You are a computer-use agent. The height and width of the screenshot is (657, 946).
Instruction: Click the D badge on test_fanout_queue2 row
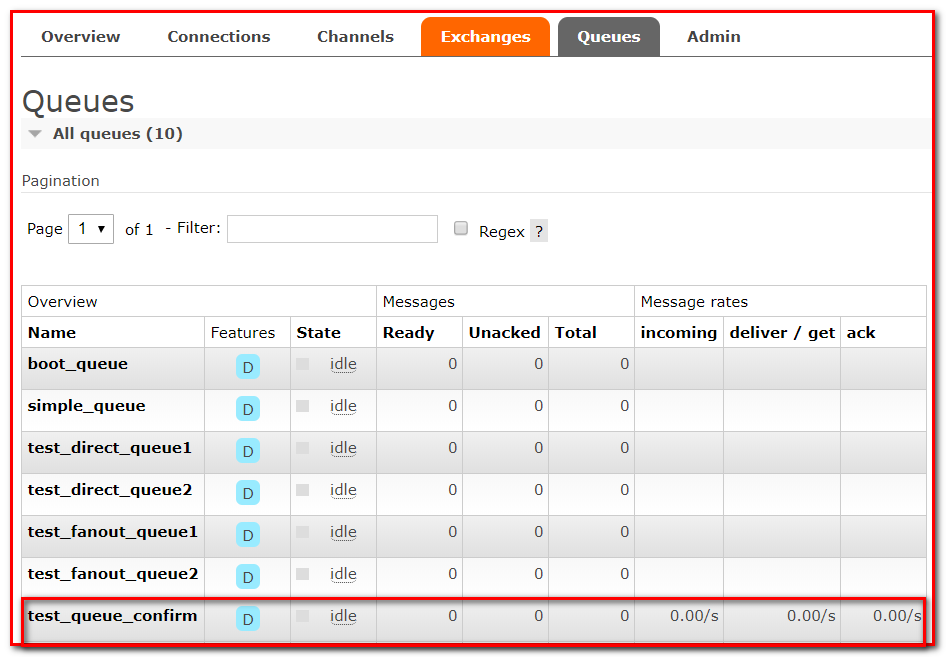(x=248, y=577)
